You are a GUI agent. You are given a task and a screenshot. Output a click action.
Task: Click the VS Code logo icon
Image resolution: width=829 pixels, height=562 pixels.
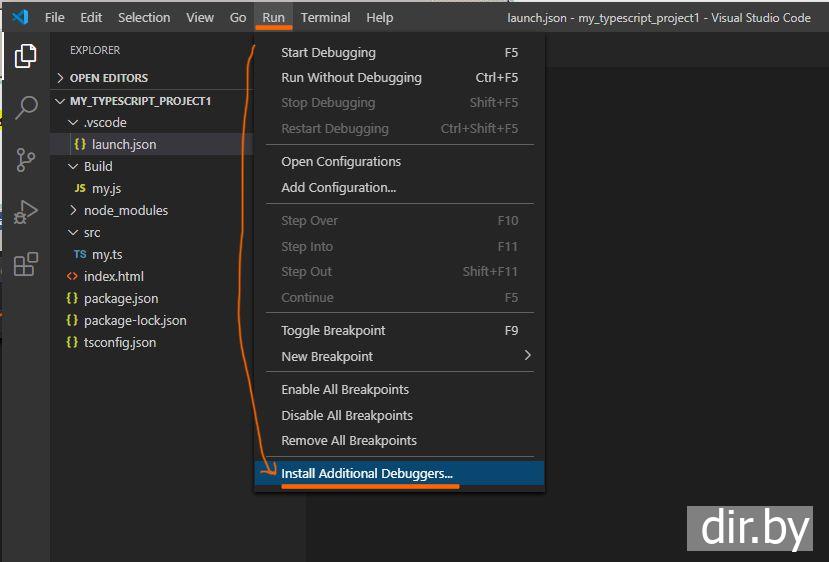[x=20, y=17]
